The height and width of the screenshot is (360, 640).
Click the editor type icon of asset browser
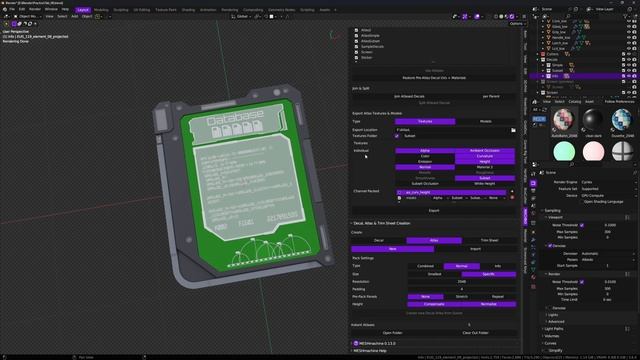pos(535,102)
